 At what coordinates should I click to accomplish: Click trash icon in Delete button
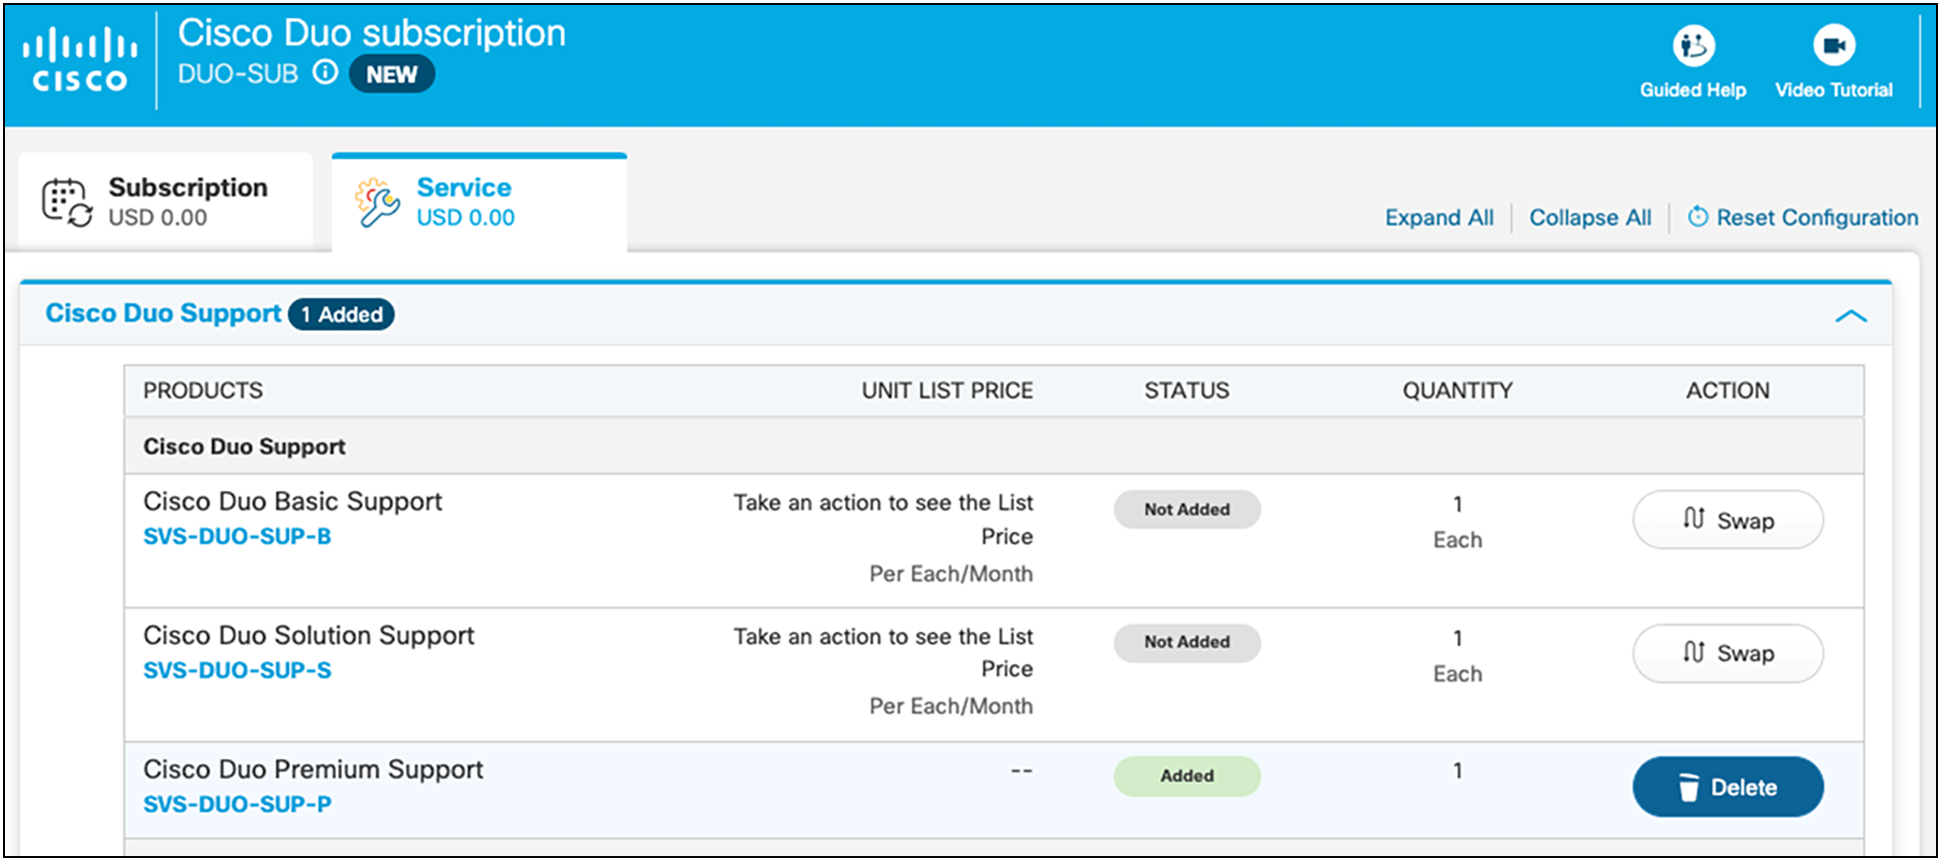coord(1688,788)
